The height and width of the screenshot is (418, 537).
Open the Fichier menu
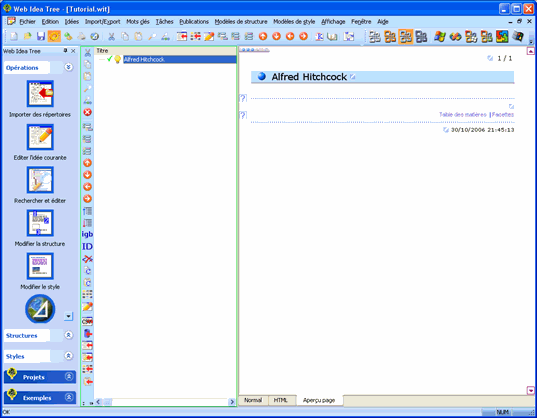[27, 22]
